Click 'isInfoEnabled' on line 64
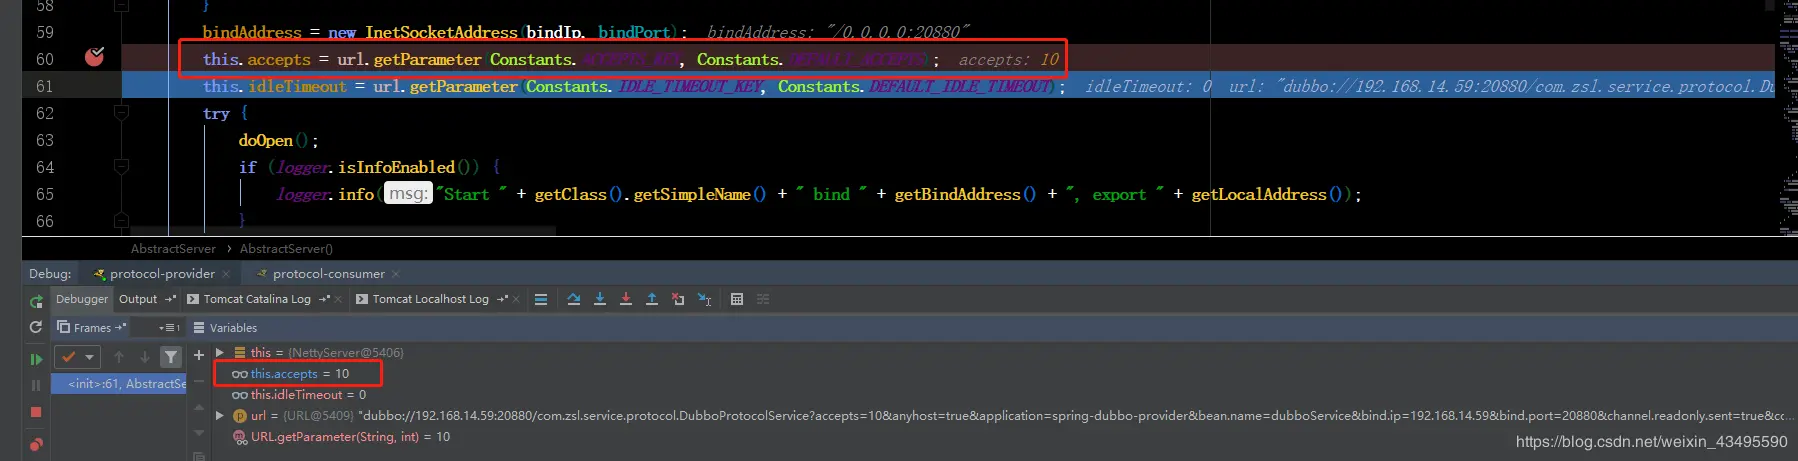 [x=396, y=167]
